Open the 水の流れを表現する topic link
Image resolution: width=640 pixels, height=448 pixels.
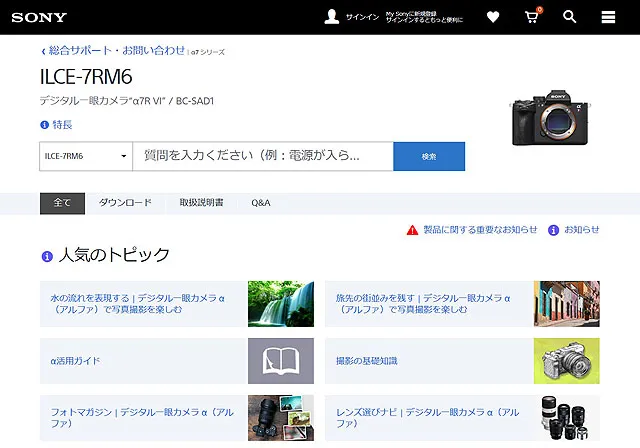click(138, 304)
